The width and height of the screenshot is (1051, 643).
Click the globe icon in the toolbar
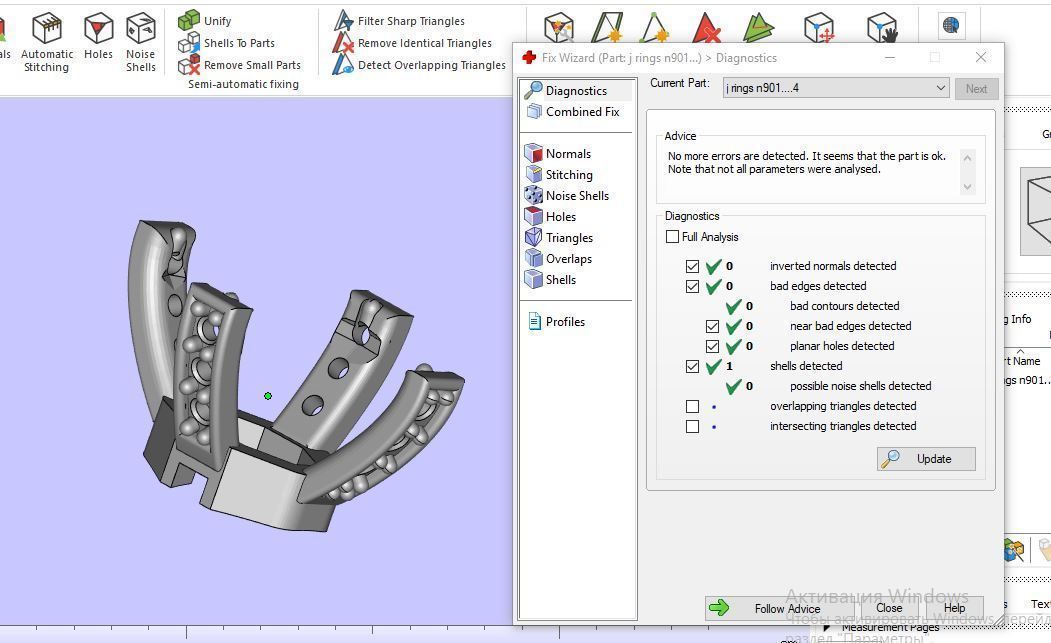pyautogui.click(x=950, y=25)
